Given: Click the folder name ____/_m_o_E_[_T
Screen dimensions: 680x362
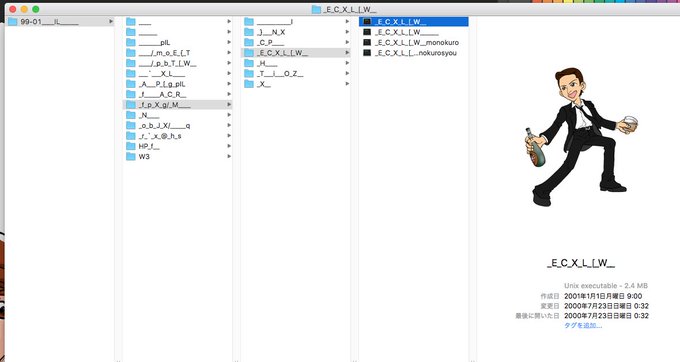Looking at the screenshot, I should [x=164, y=53].
